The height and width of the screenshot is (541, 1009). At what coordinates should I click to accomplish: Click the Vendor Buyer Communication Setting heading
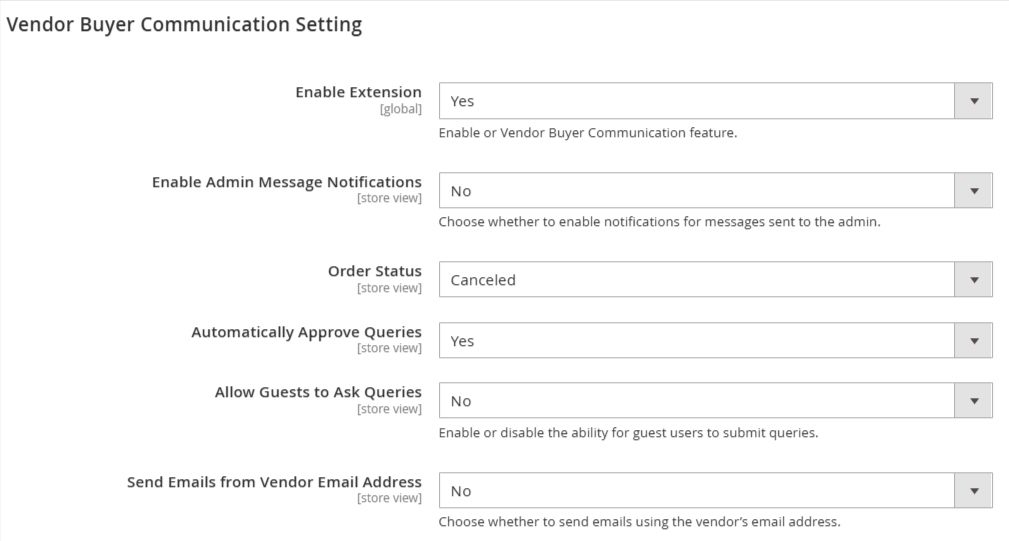(184, 24)
